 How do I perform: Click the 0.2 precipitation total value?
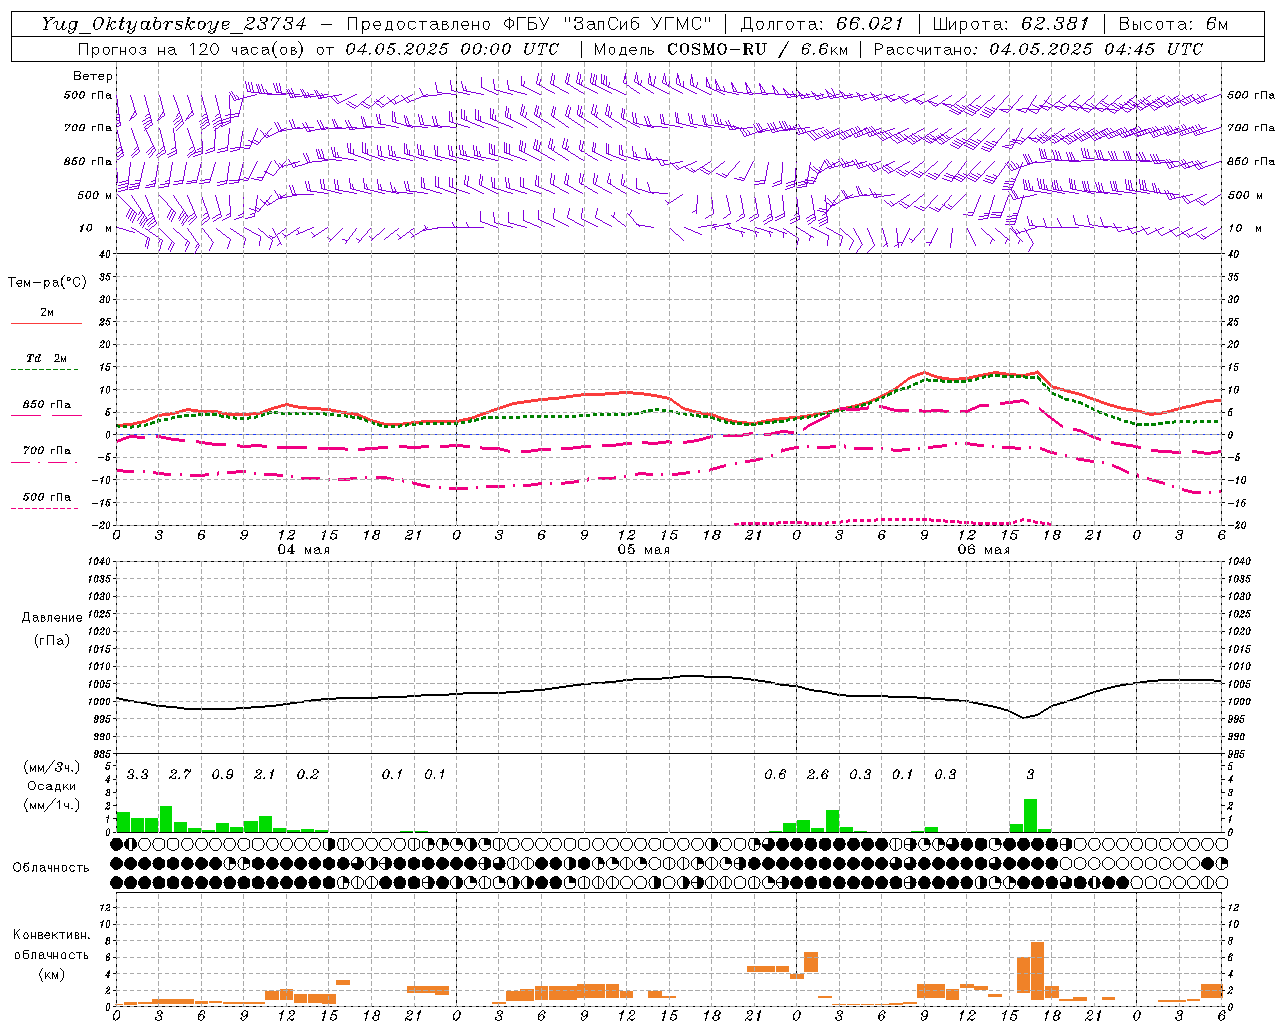click(308, 775)
